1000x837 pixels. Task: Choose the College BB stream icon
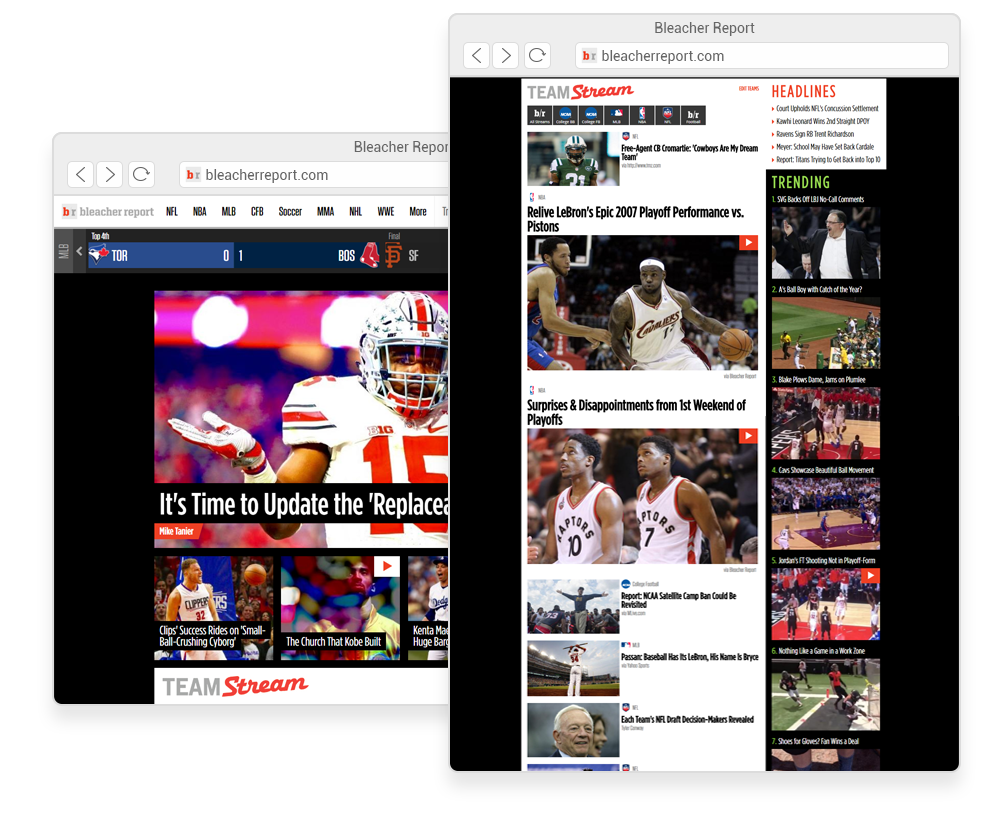[565, 116]
